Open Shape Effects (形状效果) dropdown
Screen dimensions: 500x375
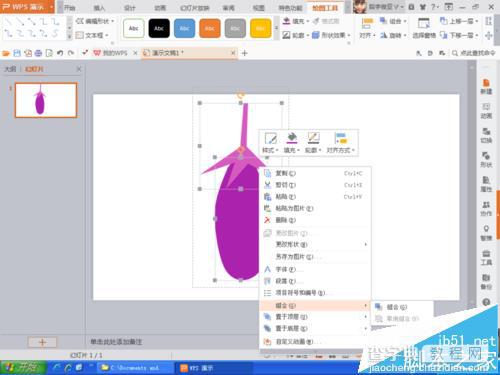331,35
